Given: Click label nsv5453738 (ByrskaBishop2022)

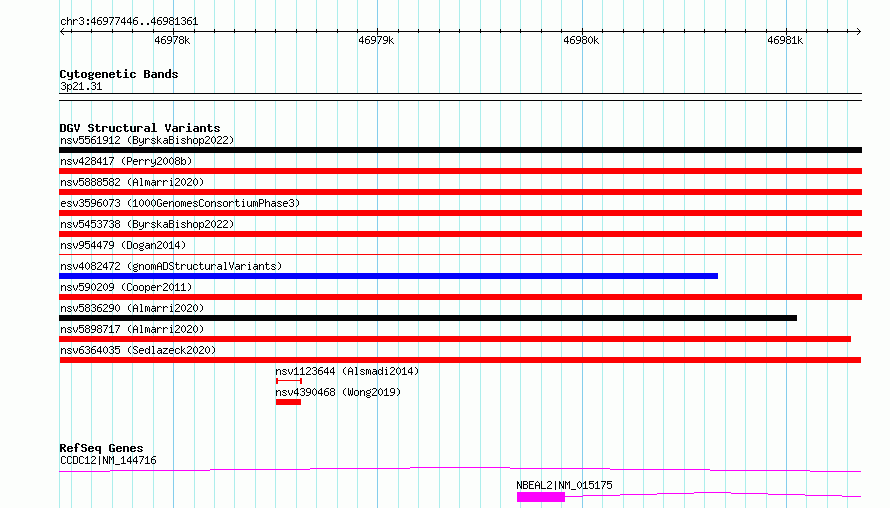Looking at the screenshot, I should point(147,224).
